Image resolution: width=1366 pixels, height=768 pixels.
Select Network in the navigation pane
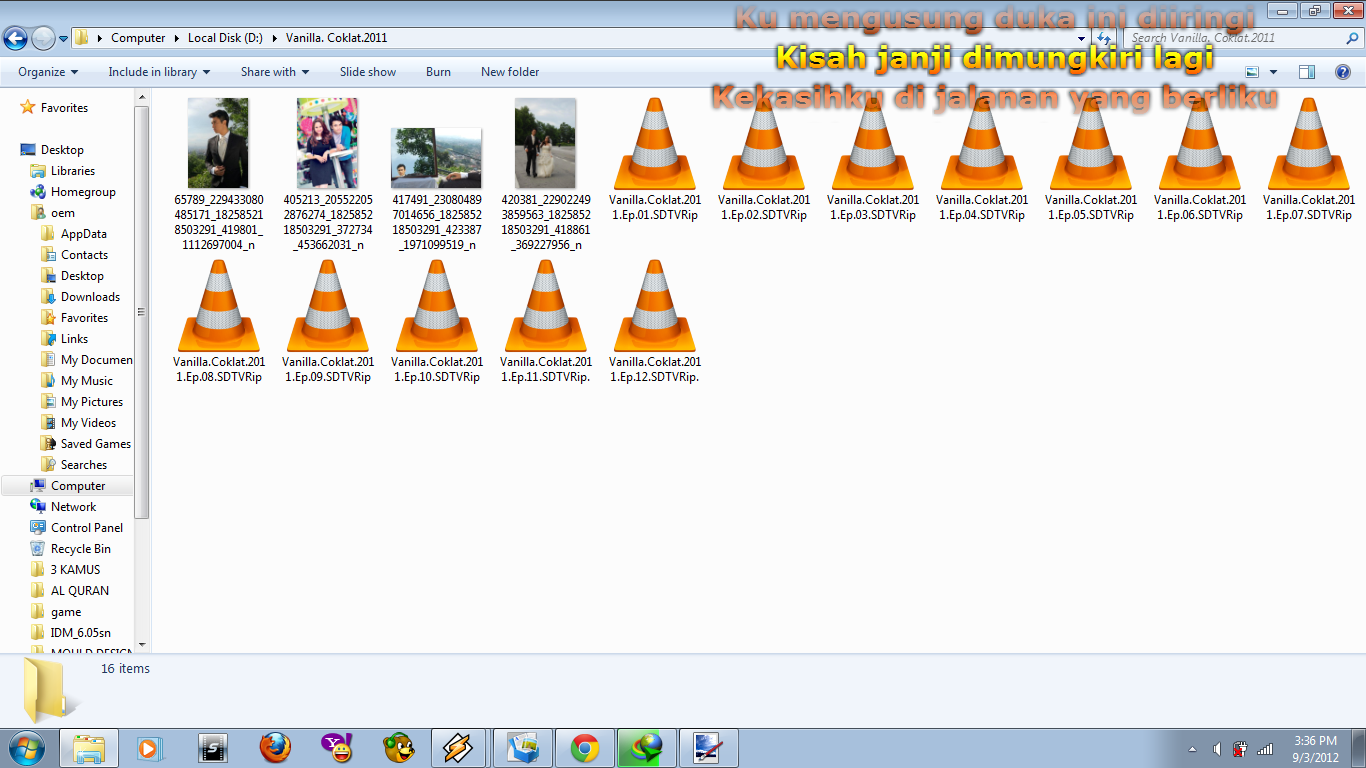click(74, 507)
